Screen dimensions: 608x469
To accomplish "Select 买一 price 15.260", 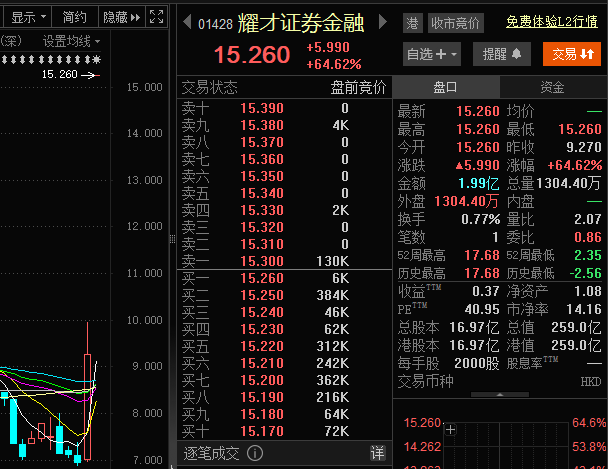I will pos(262,278).
